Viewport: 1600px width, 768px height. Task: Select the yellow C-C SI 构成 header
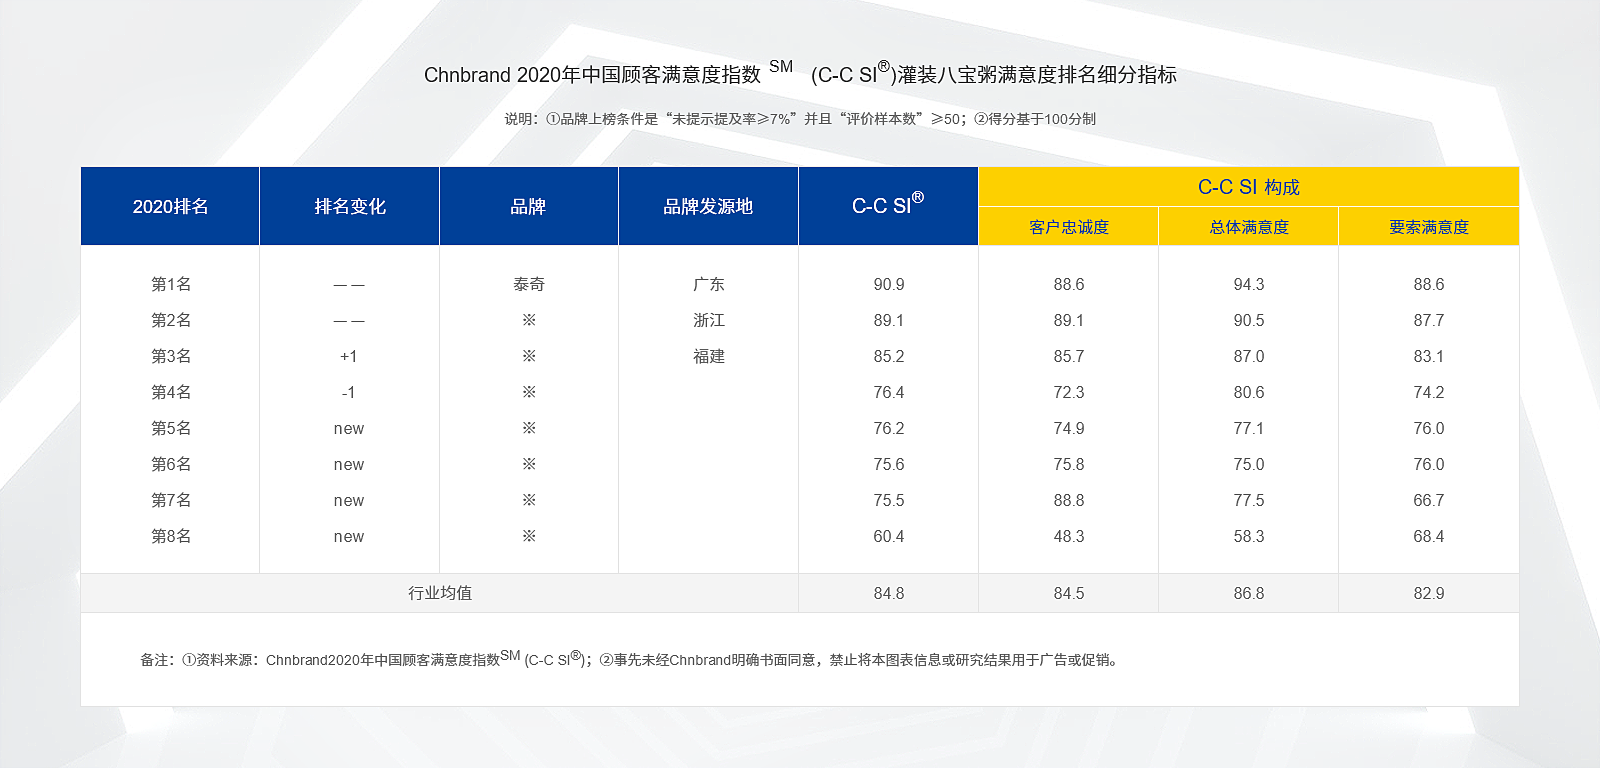pyautogui.click(x=1248, y=187)
